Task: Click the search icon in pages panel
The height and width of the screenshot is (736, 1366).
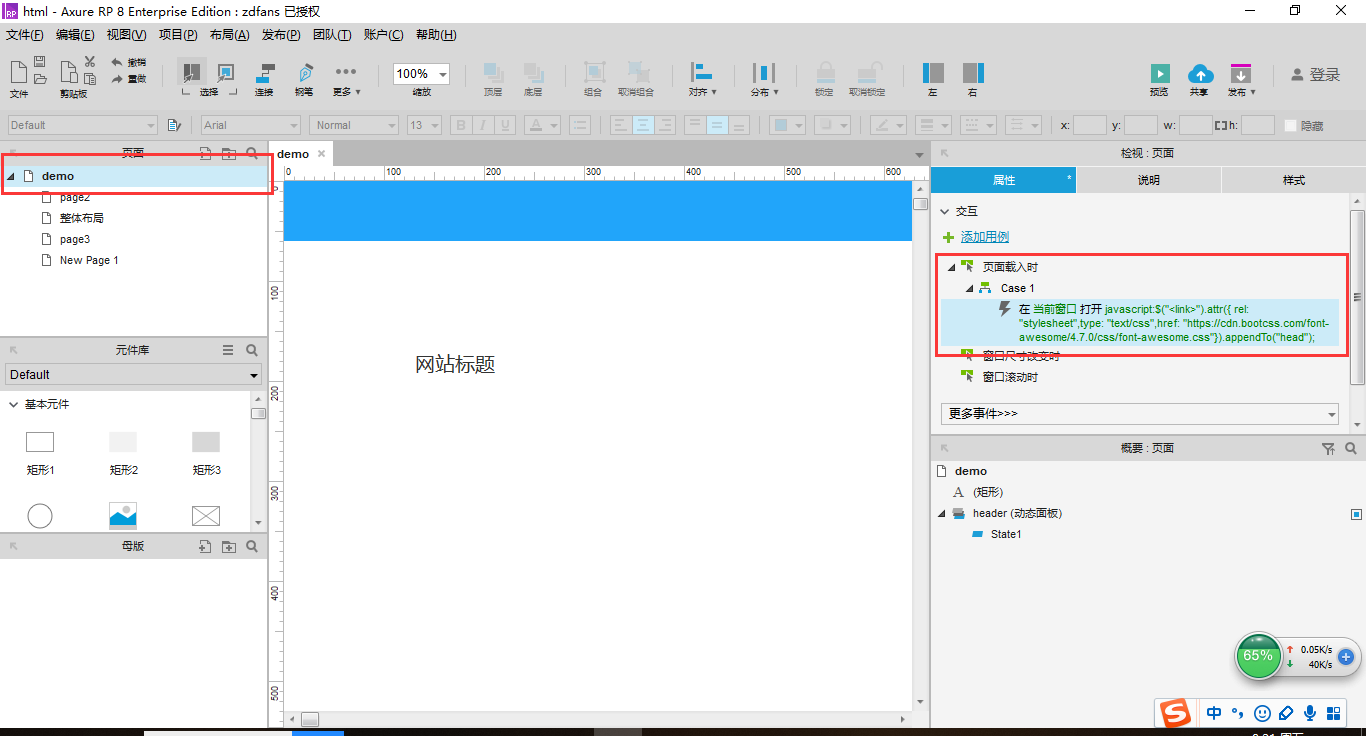Action: tap(252, 154)
